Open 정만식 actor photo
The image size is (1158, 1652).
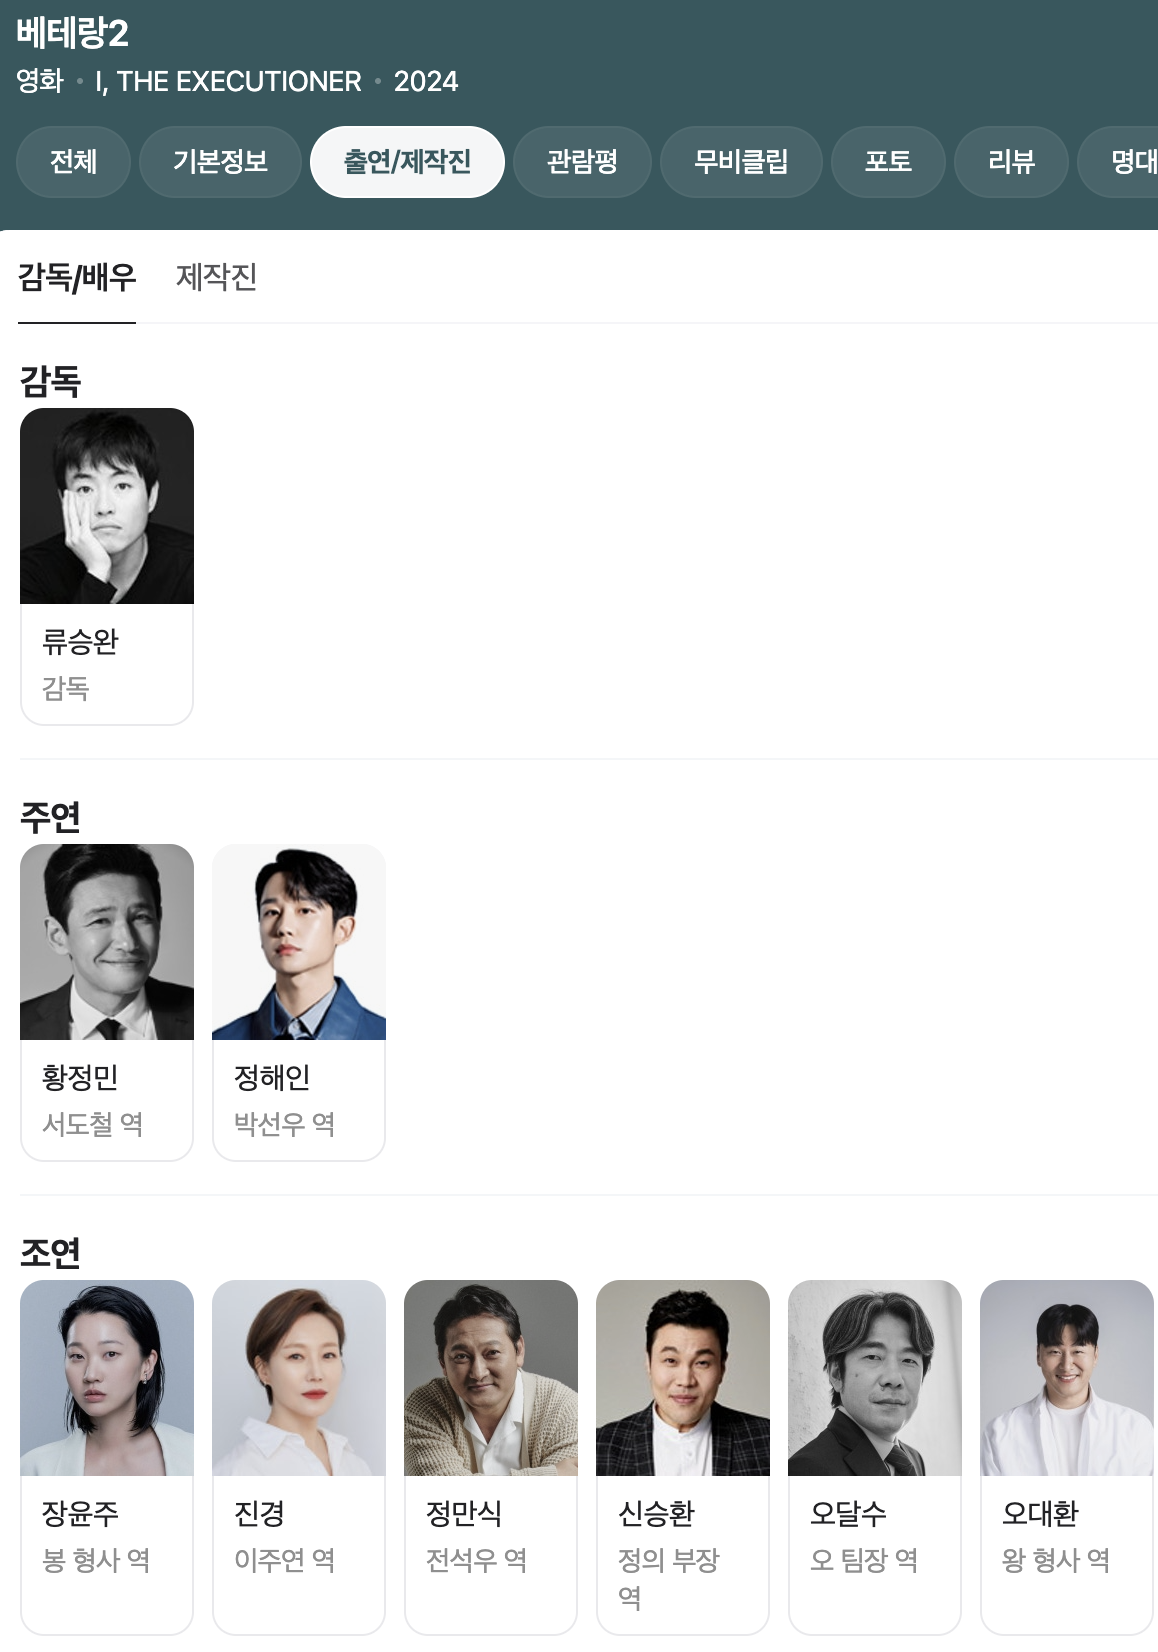click(491, 1378)
